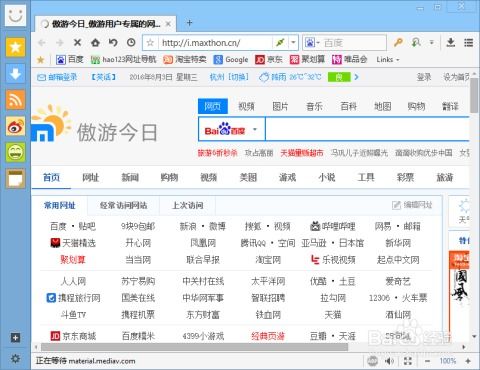Click the 登录 login link
Screen dimensions: 480x370
(x=424, y=77)
